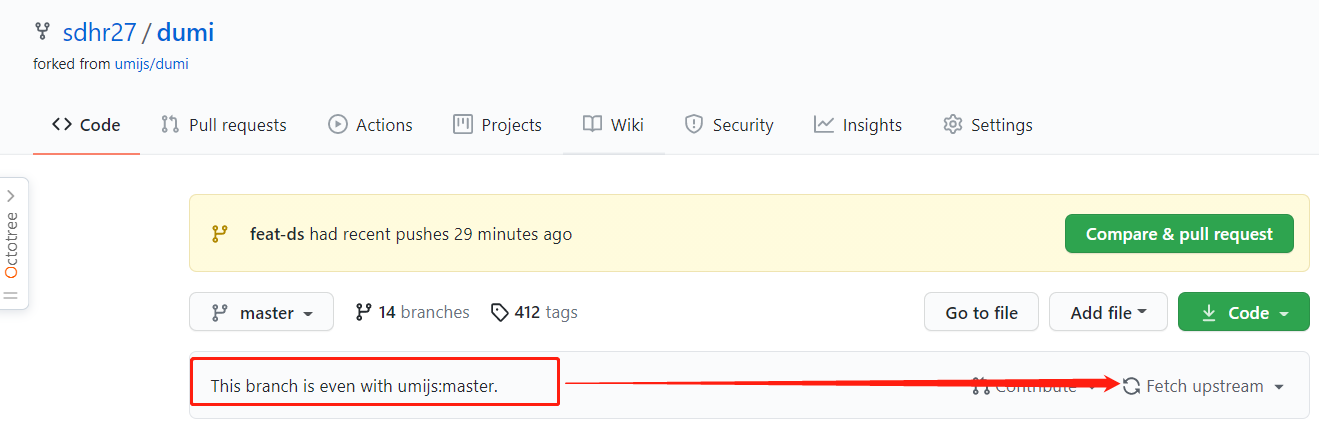The width and height of the screenshot is (1319, 438).
Task: Expand the green Code dropdown
Action: coord(1244,312)
